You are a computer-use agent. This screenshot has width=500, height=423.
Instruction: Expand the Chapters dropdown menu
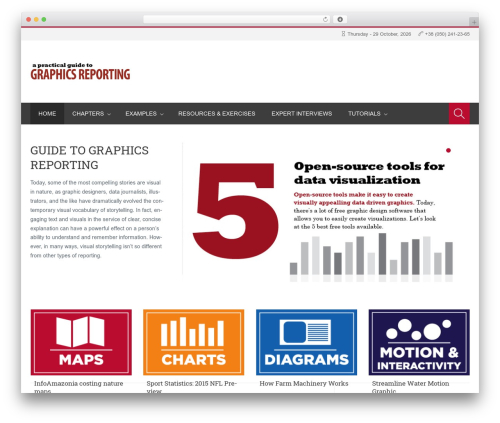[91, 114]
